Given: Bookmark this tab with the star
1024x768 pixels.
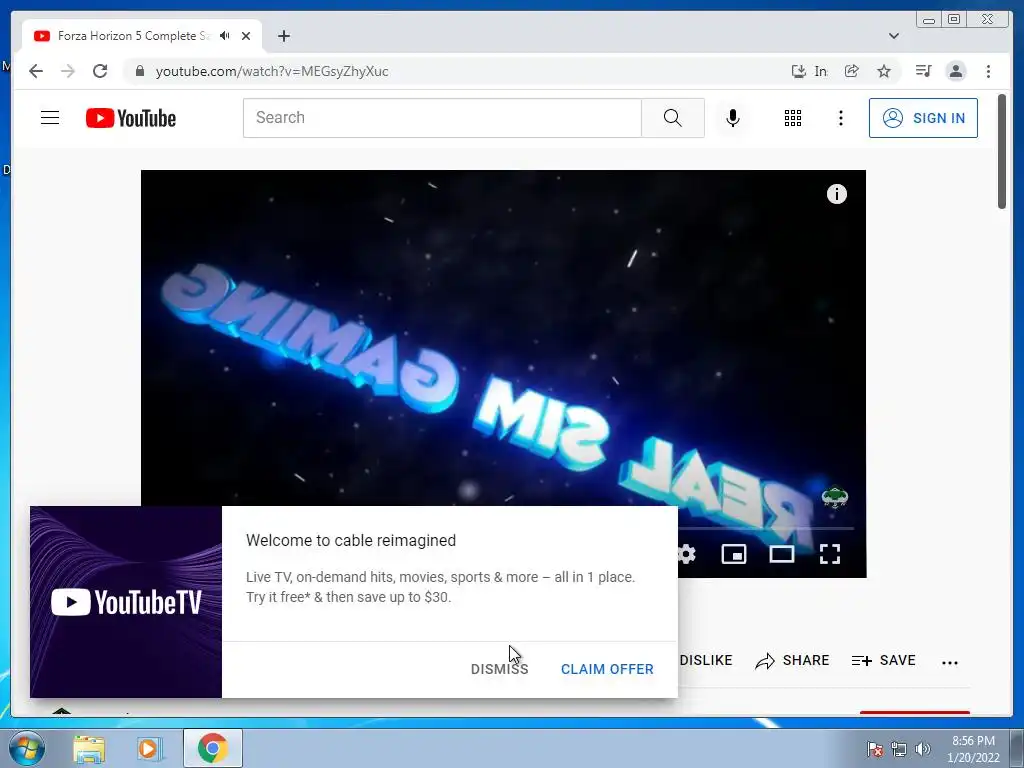Looking at the screenshot, I should point(884,71).
